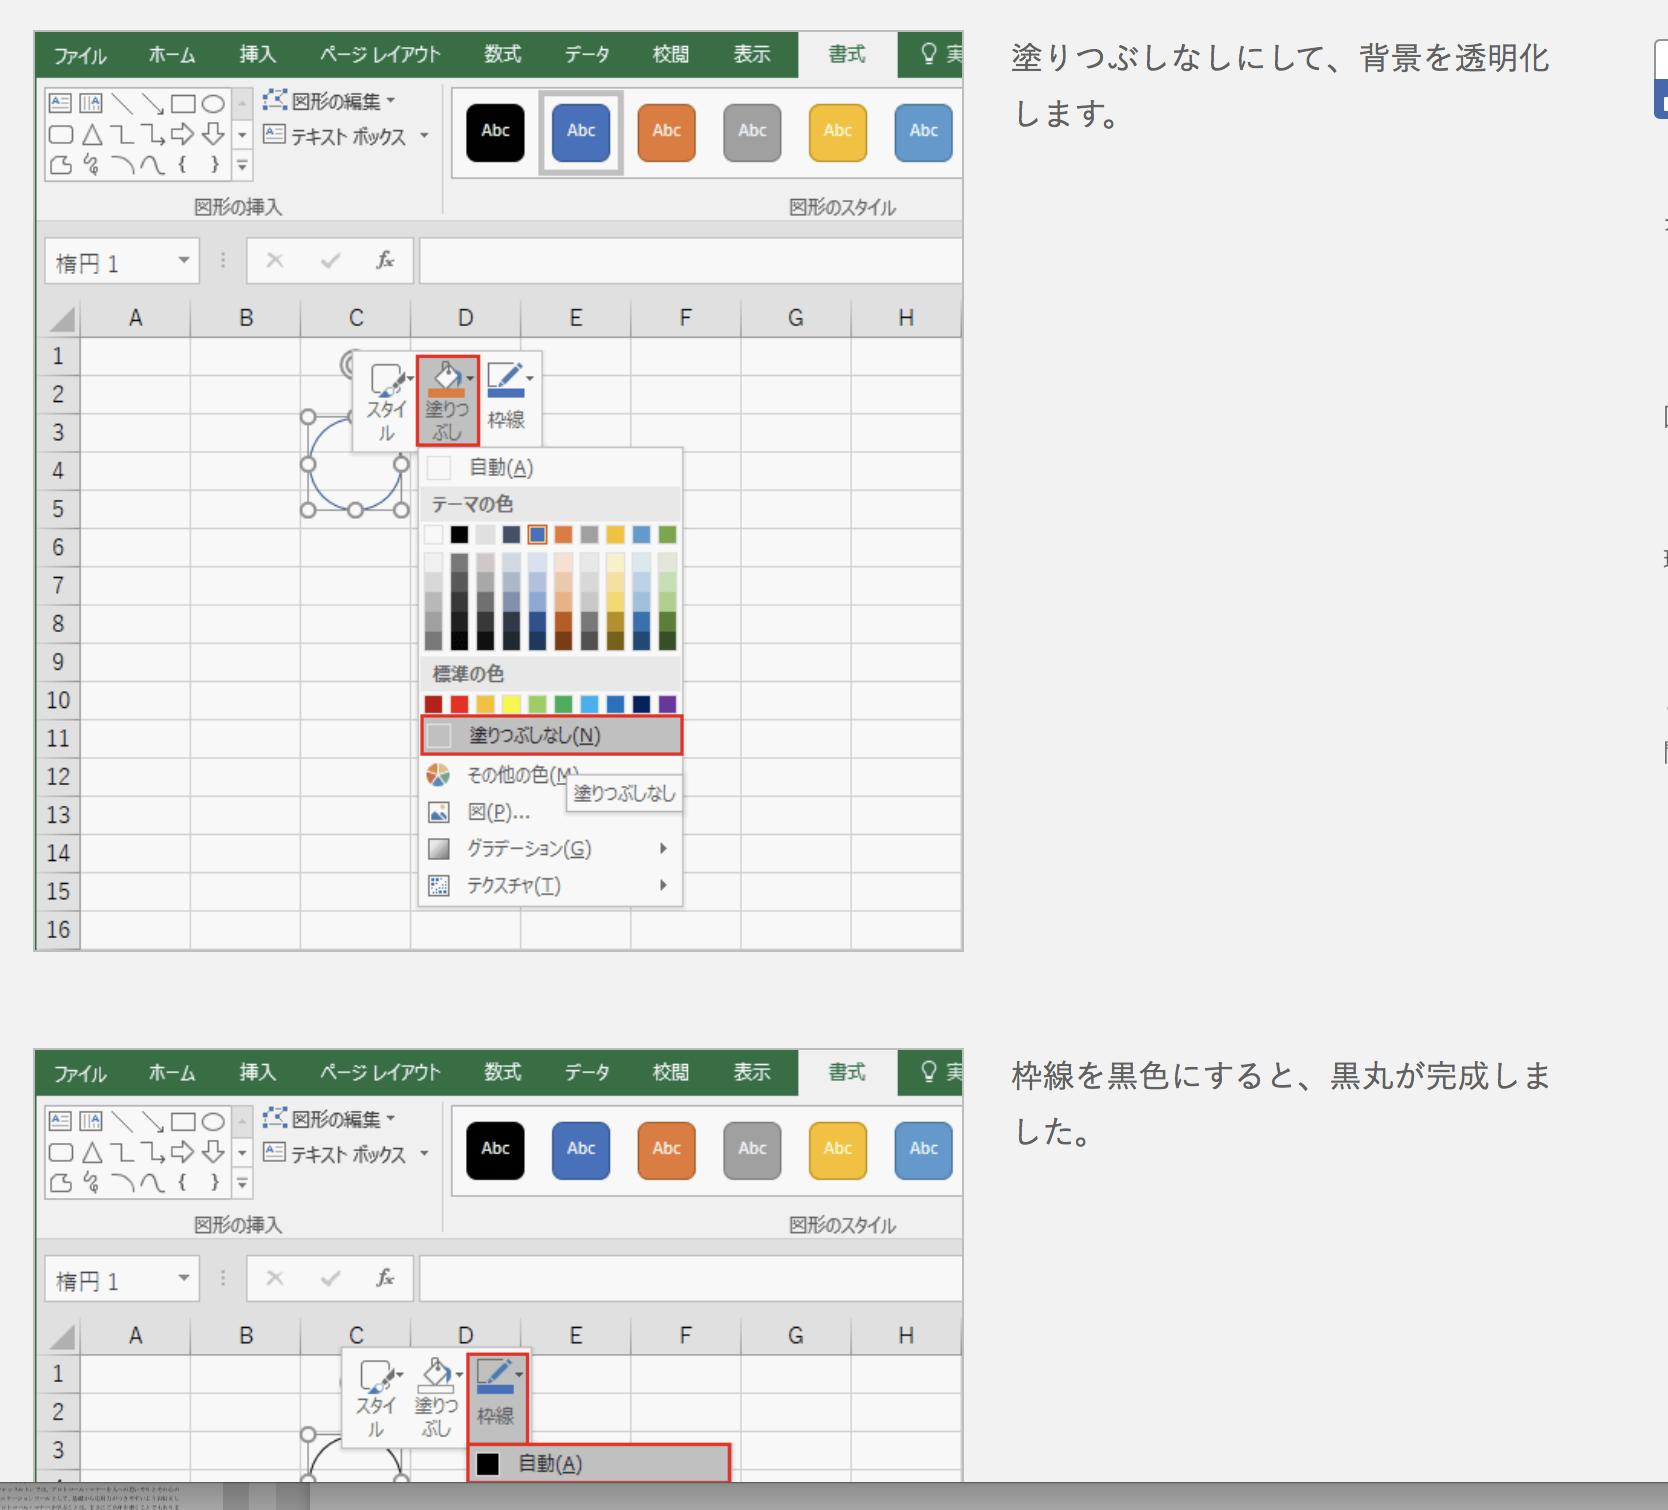Apply the blue Abc style in bottom screenshot
The width and height of the screenshot is (1668, 1510).
click(x=581, y=1150)
